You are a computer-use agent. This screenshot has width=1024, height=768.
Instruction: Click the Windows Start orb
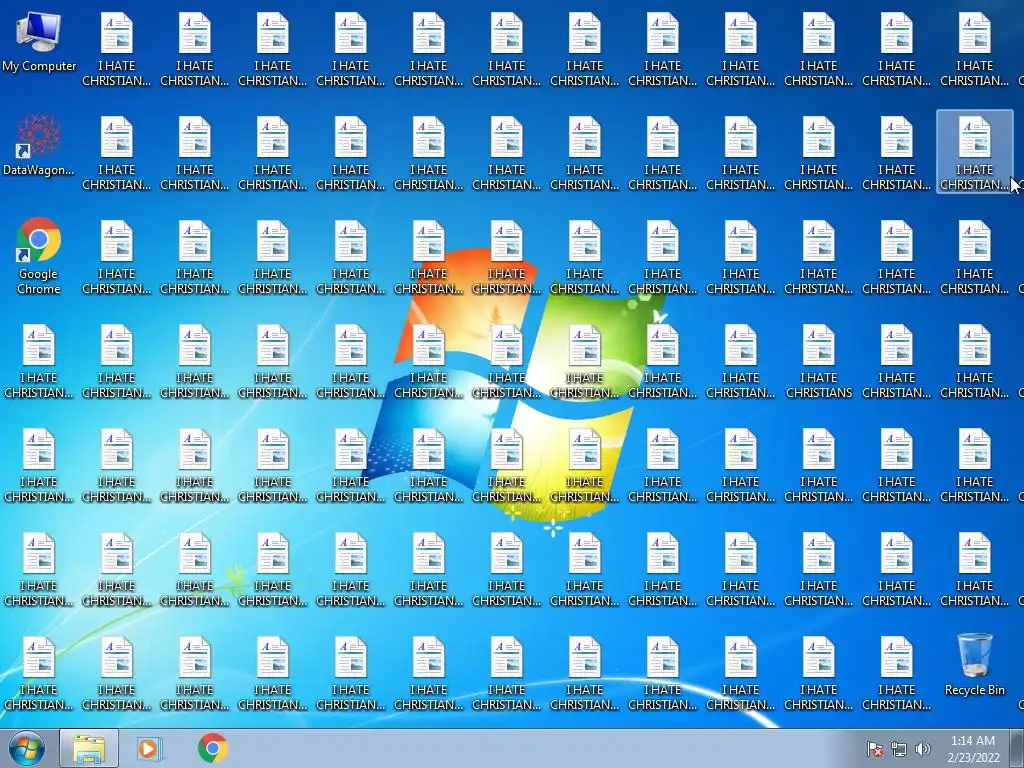click(27, 748)
